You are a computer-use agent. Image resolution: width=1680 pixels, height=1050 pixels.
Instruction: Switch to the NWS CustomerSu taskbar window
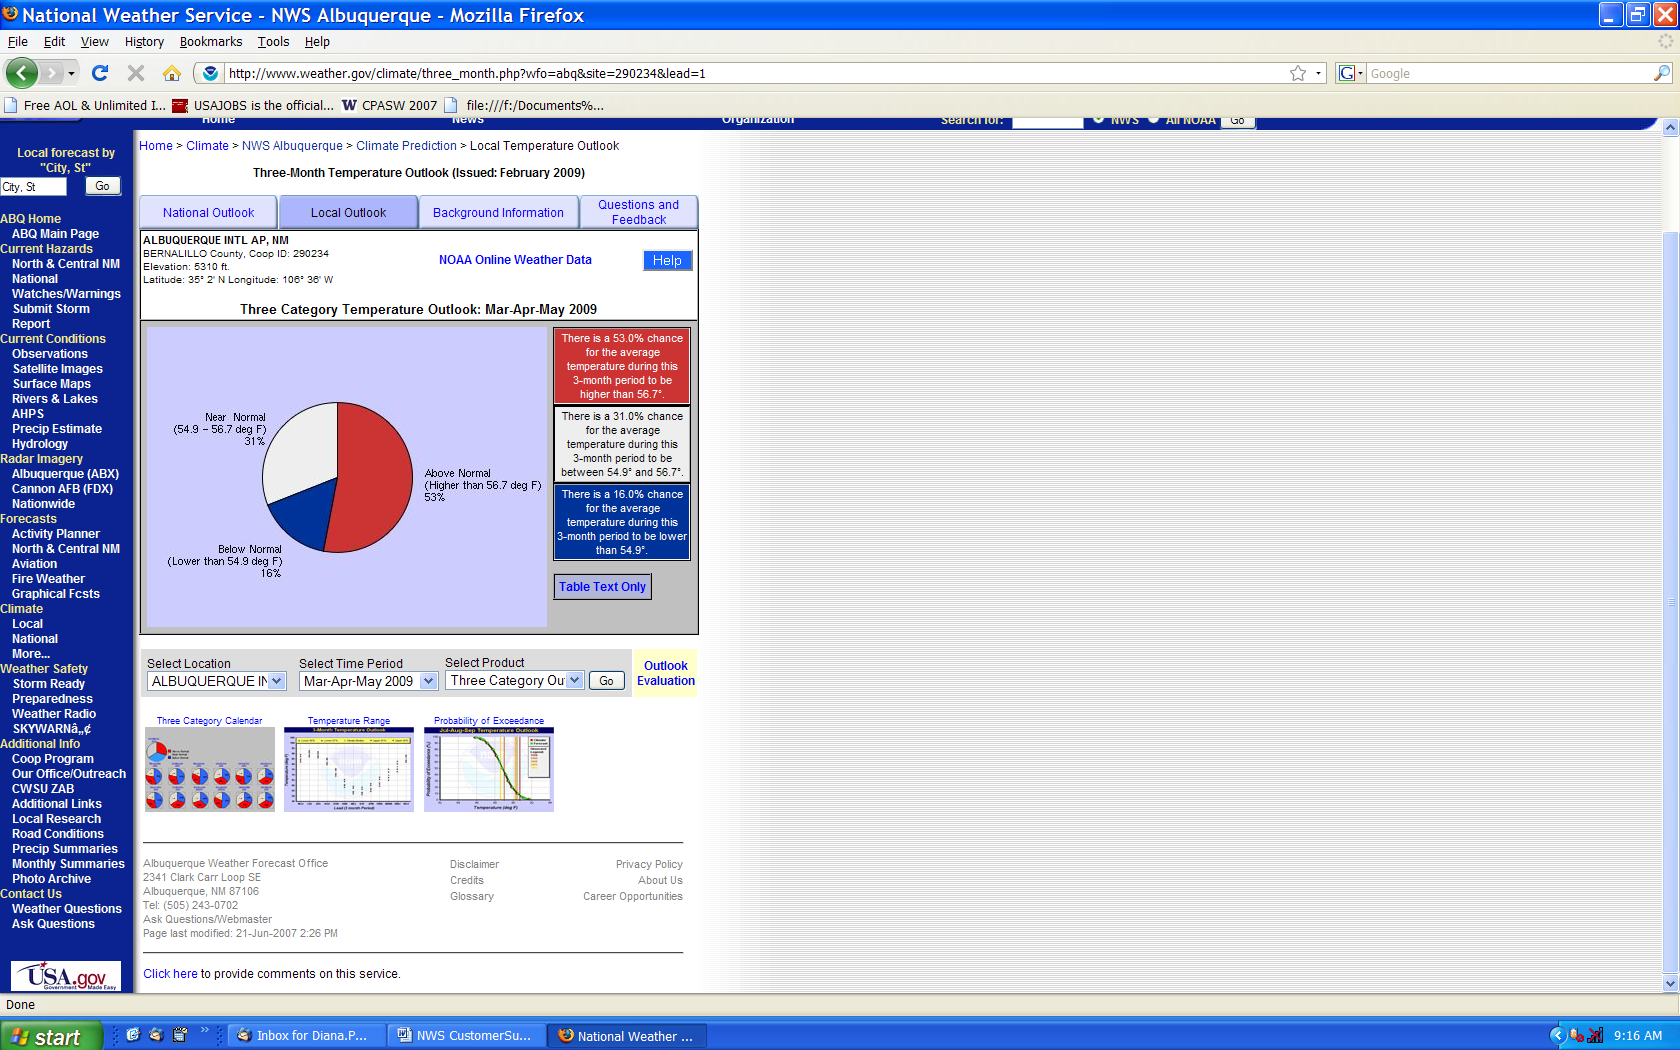(x=466, y=1036)
